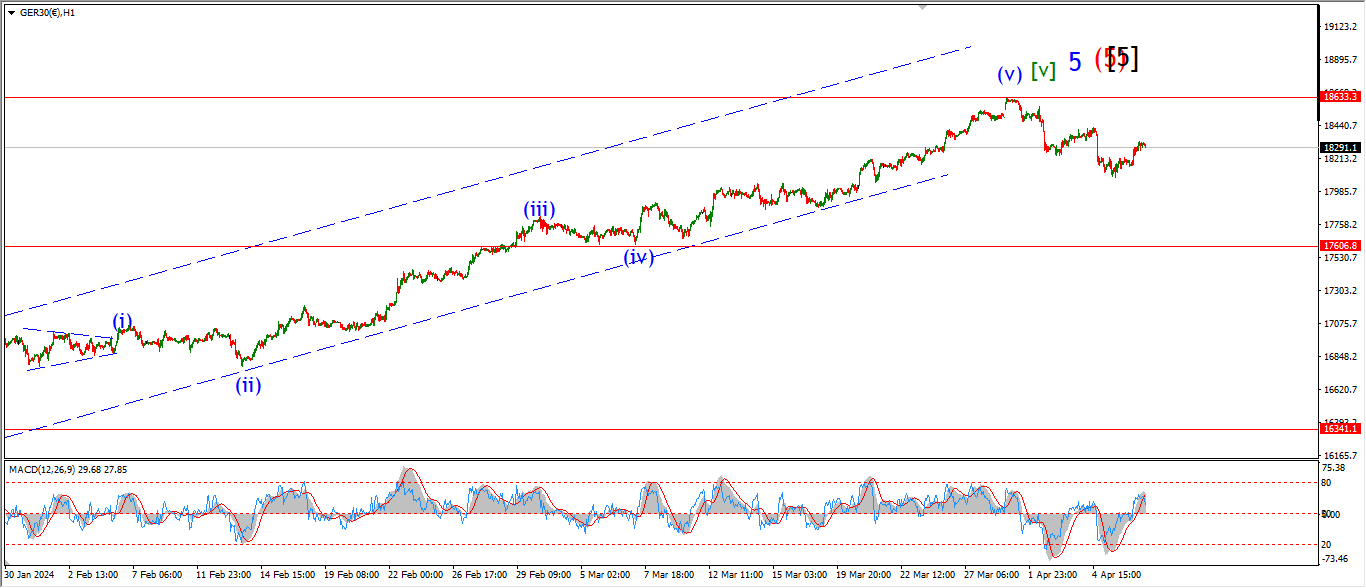This screenshot has width=1366, height=588.
Task: Select the green [v] wave label
Action: pos(1044,71)
